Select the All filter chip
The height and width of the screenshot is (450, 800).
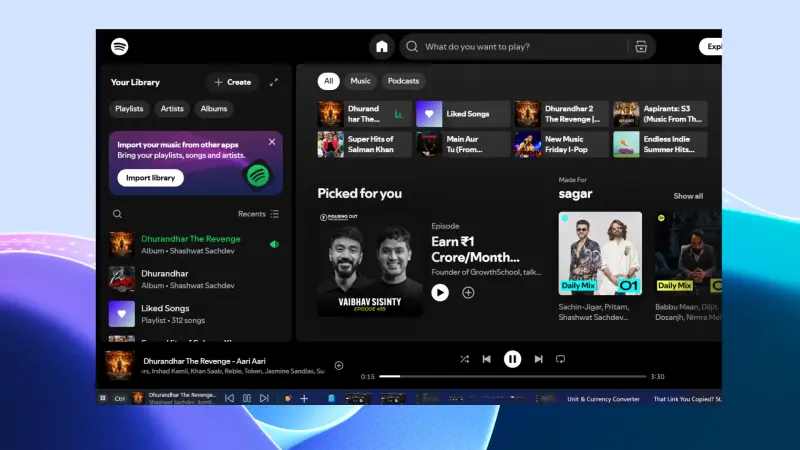click(x=329, y=81)
